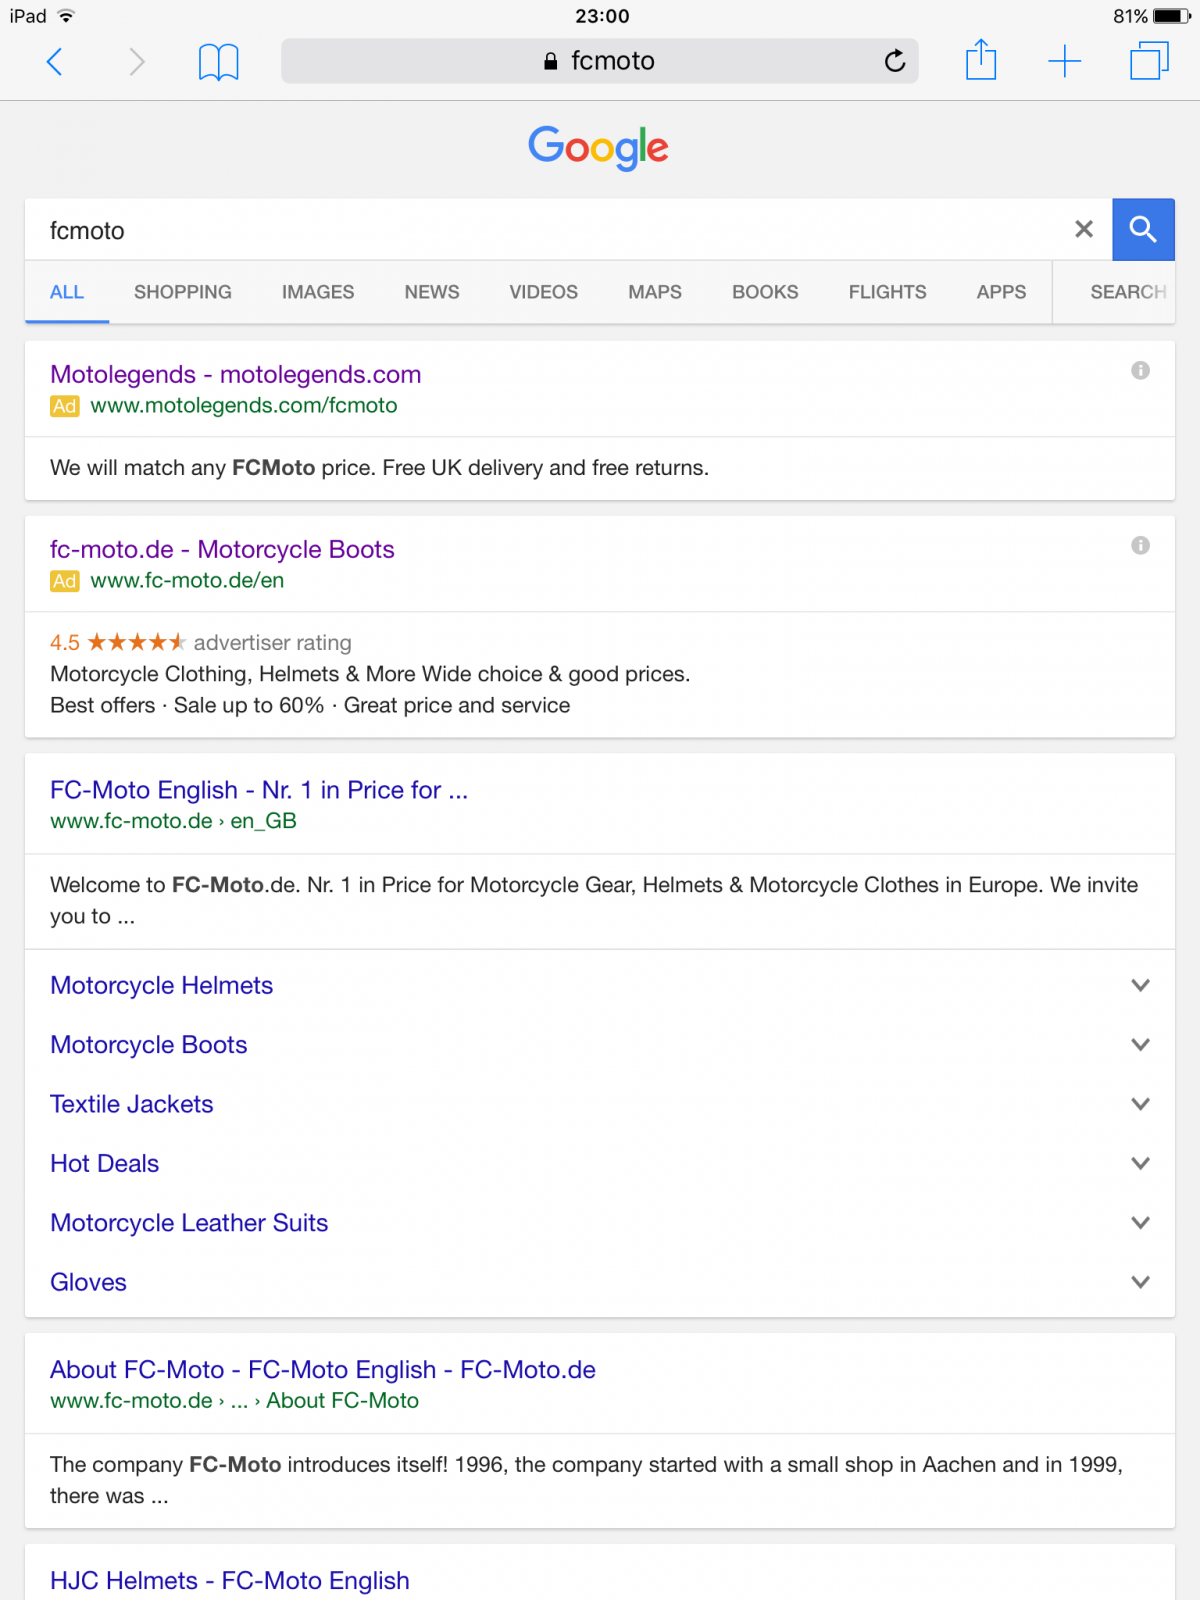Reload the page with refresh icon

point(895,62)
